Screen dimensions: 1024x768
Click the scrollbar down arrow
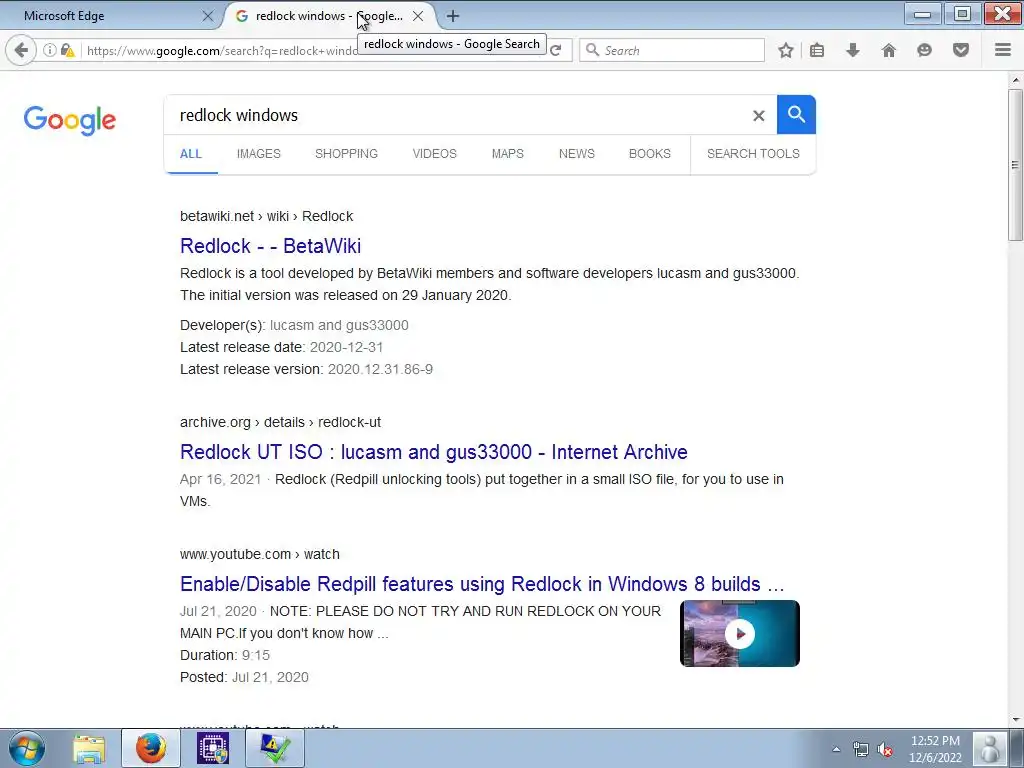pos(1016,720)
